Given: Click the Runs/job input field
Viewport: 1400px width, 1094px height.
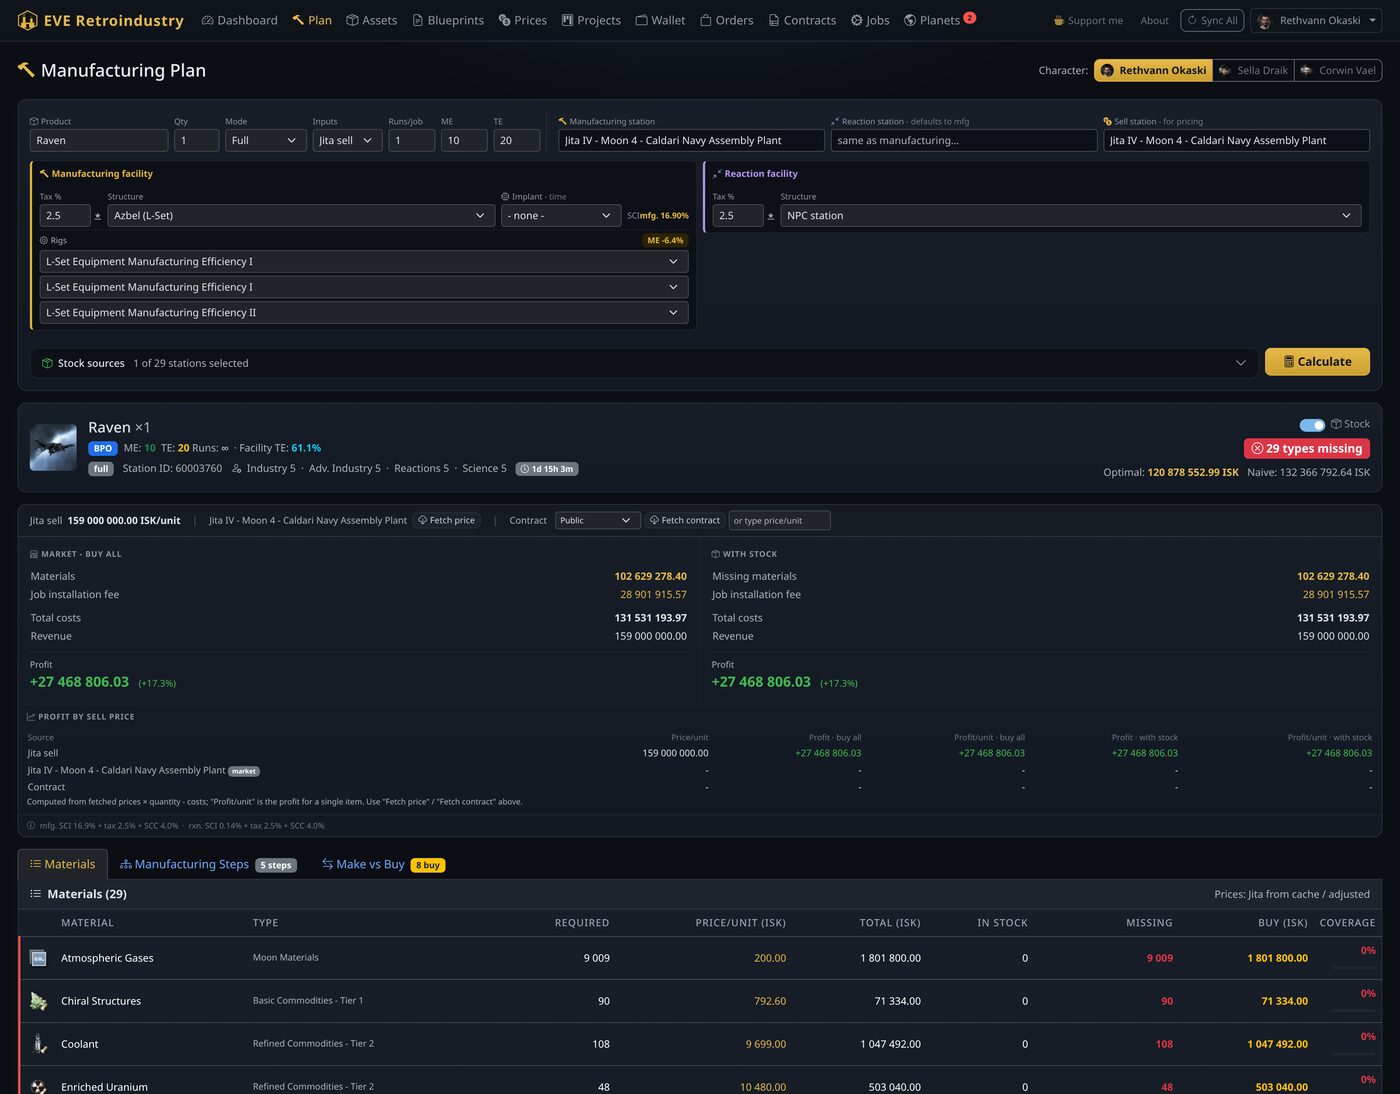Looking at the screenshot, I should [412, 141].
